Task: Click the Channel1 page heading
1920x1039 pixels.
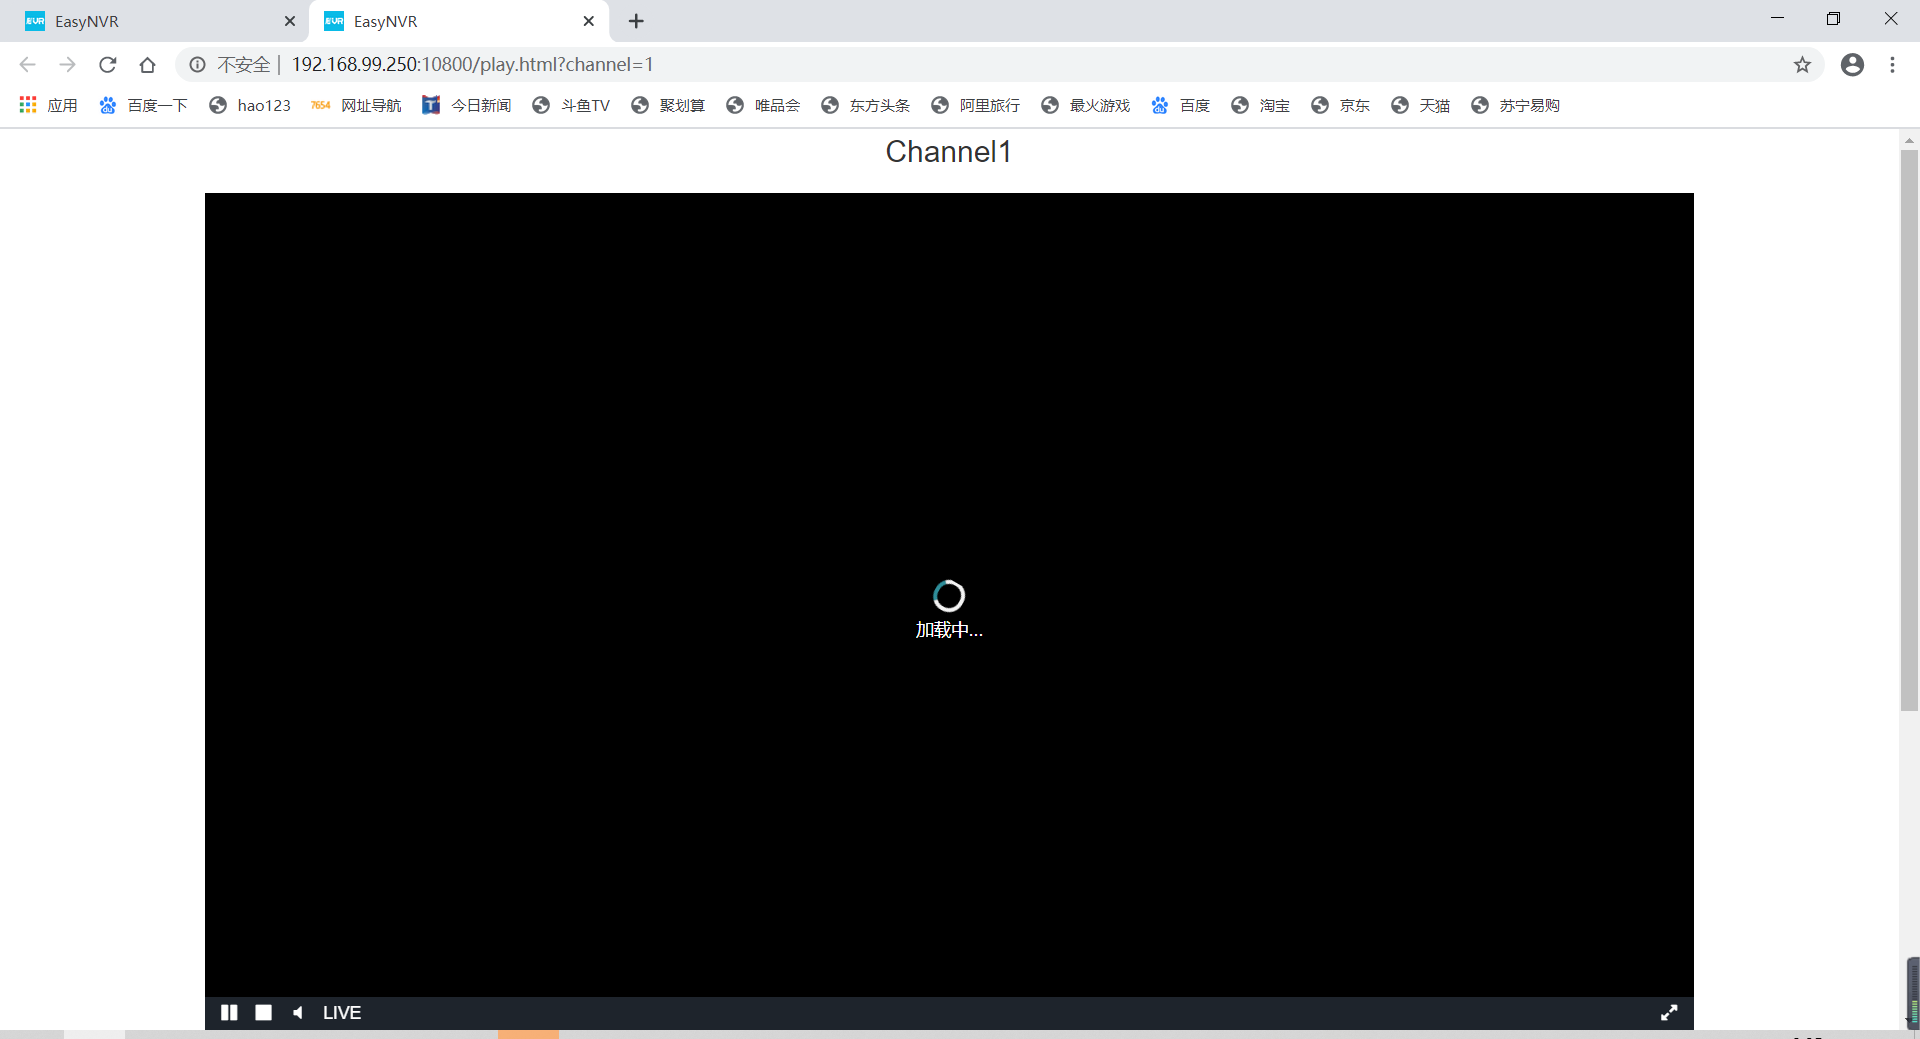Action: point(948,152)
